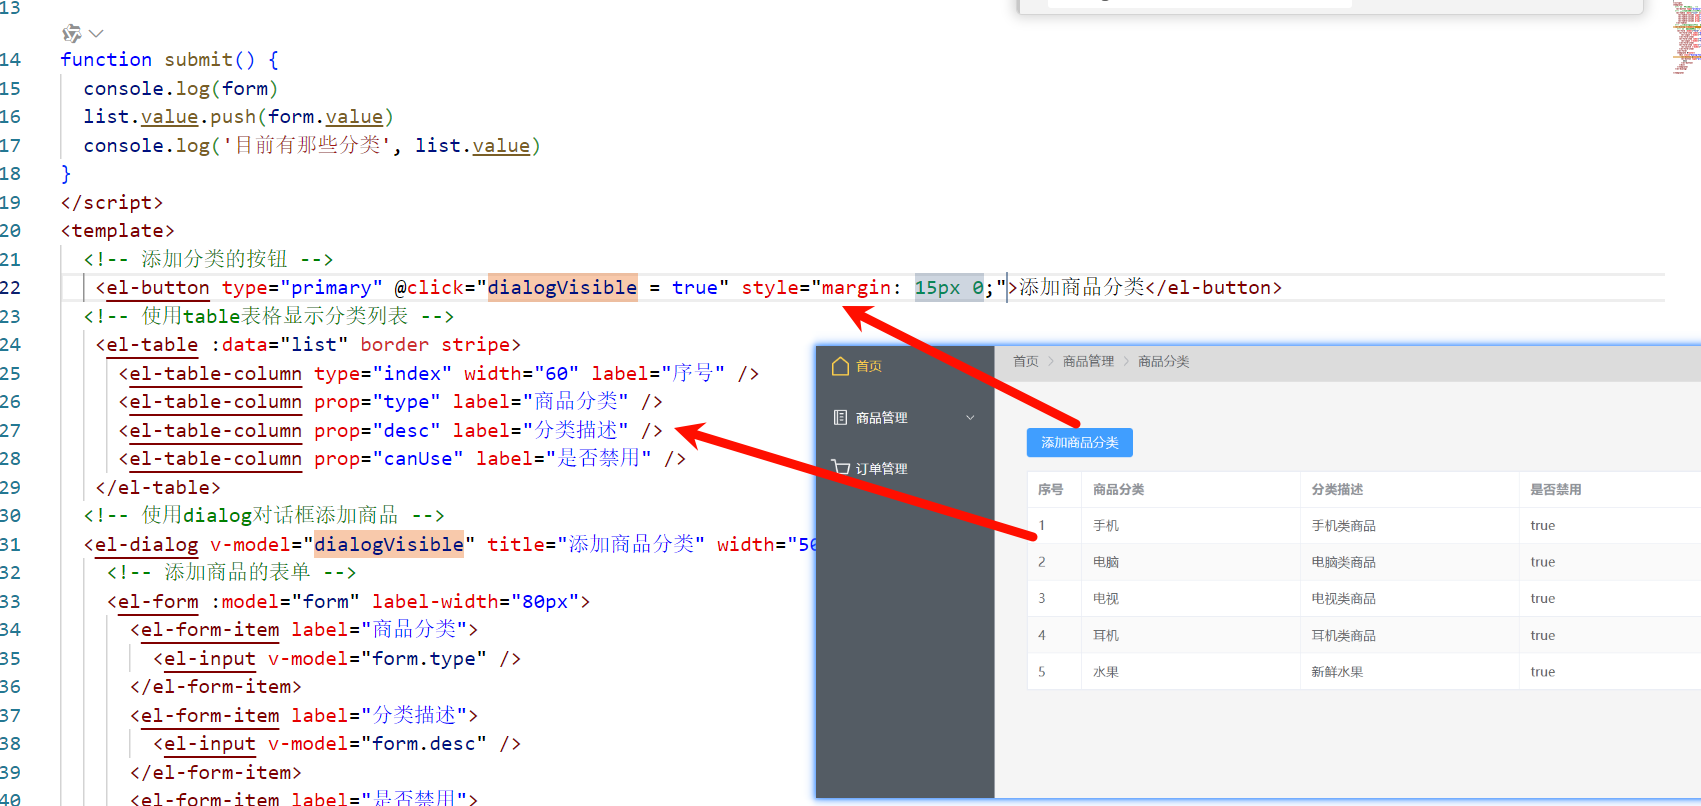The width and height of the screenshot is (1701, 806).
Task: Click line number 22 in the gutter
Action: [x=10, y=287]
